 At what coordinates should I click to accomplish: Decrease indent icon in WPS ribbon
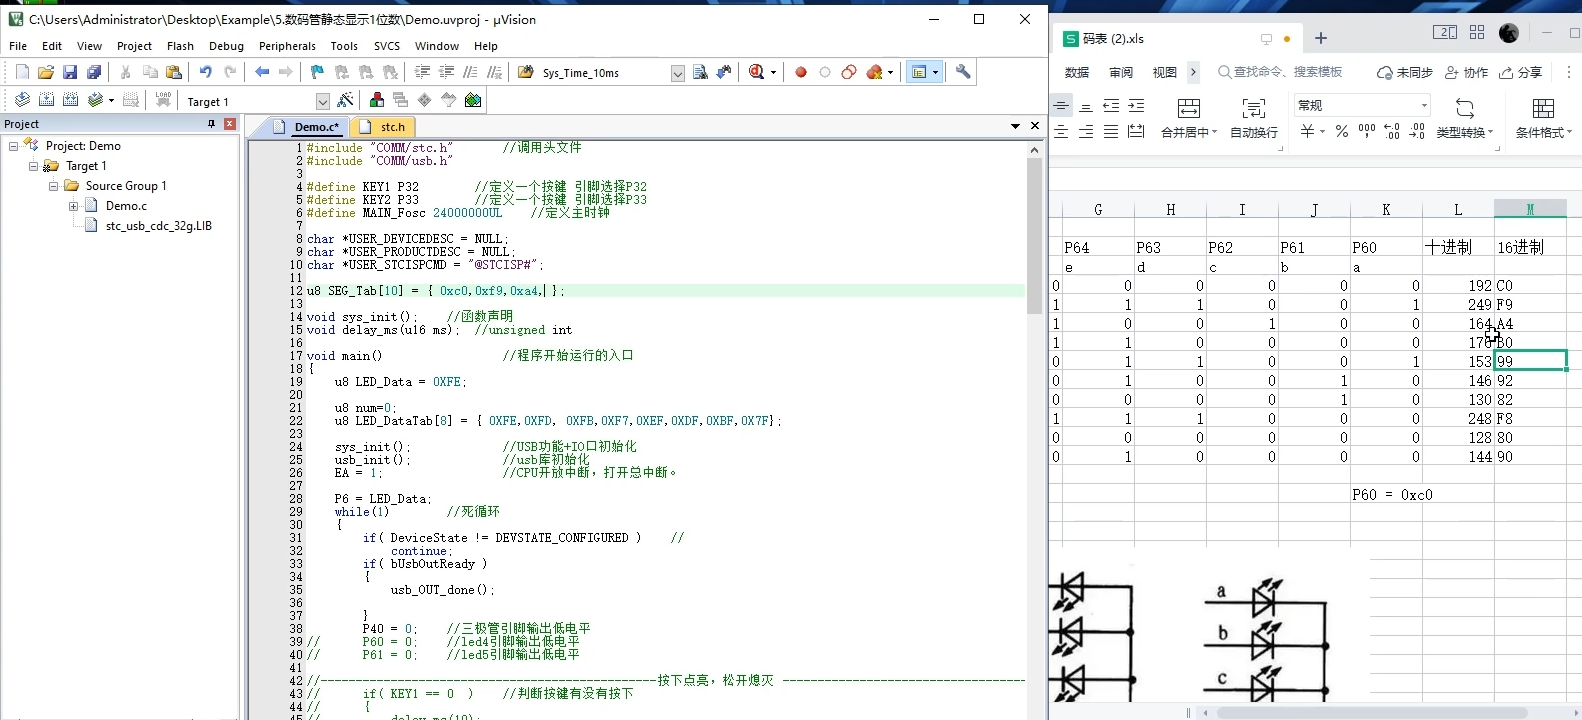click(x=1111, y=106)
